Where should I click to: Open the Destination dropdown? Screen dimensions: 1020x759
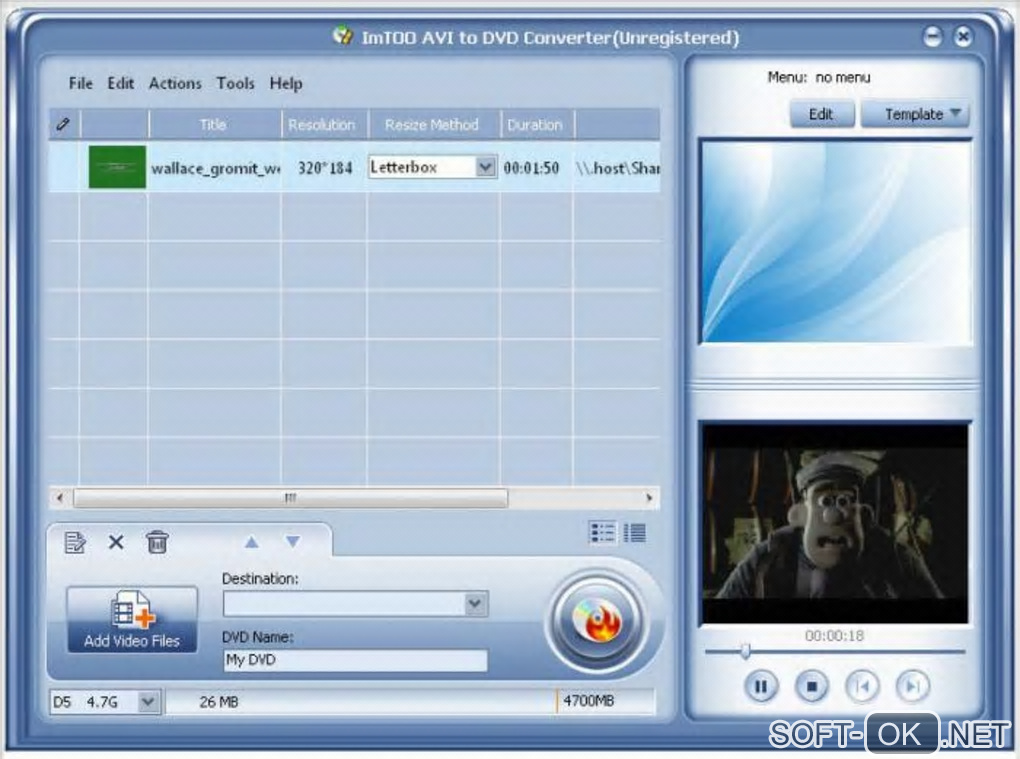(476, 604)
